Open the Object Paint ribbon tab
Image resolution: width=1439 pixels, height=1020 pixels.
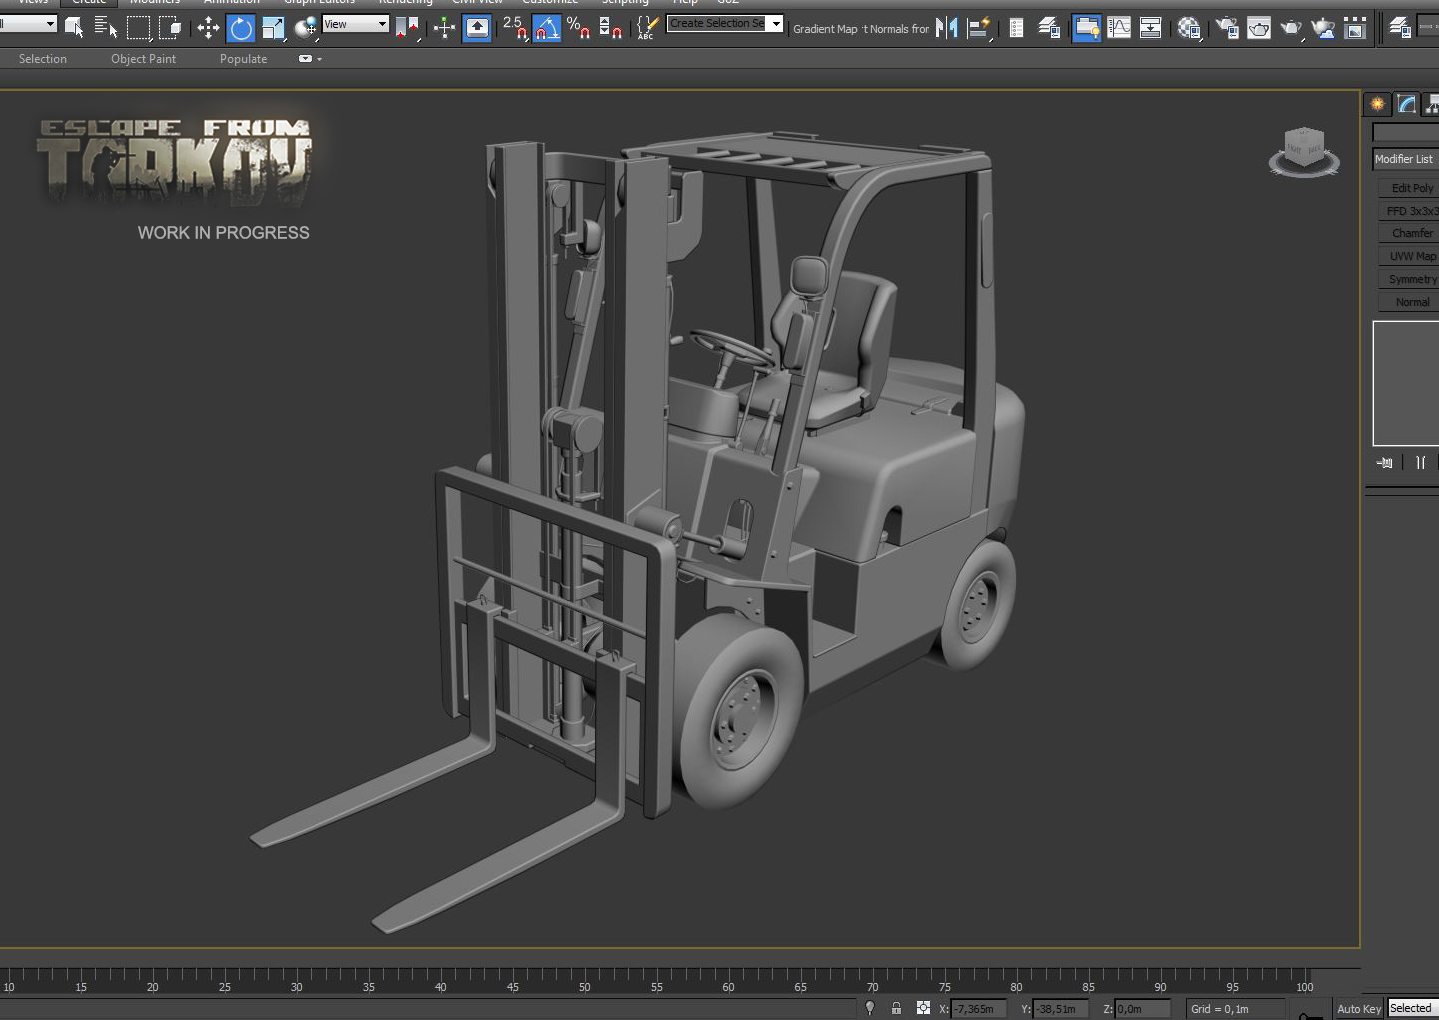tap(143, 59)
